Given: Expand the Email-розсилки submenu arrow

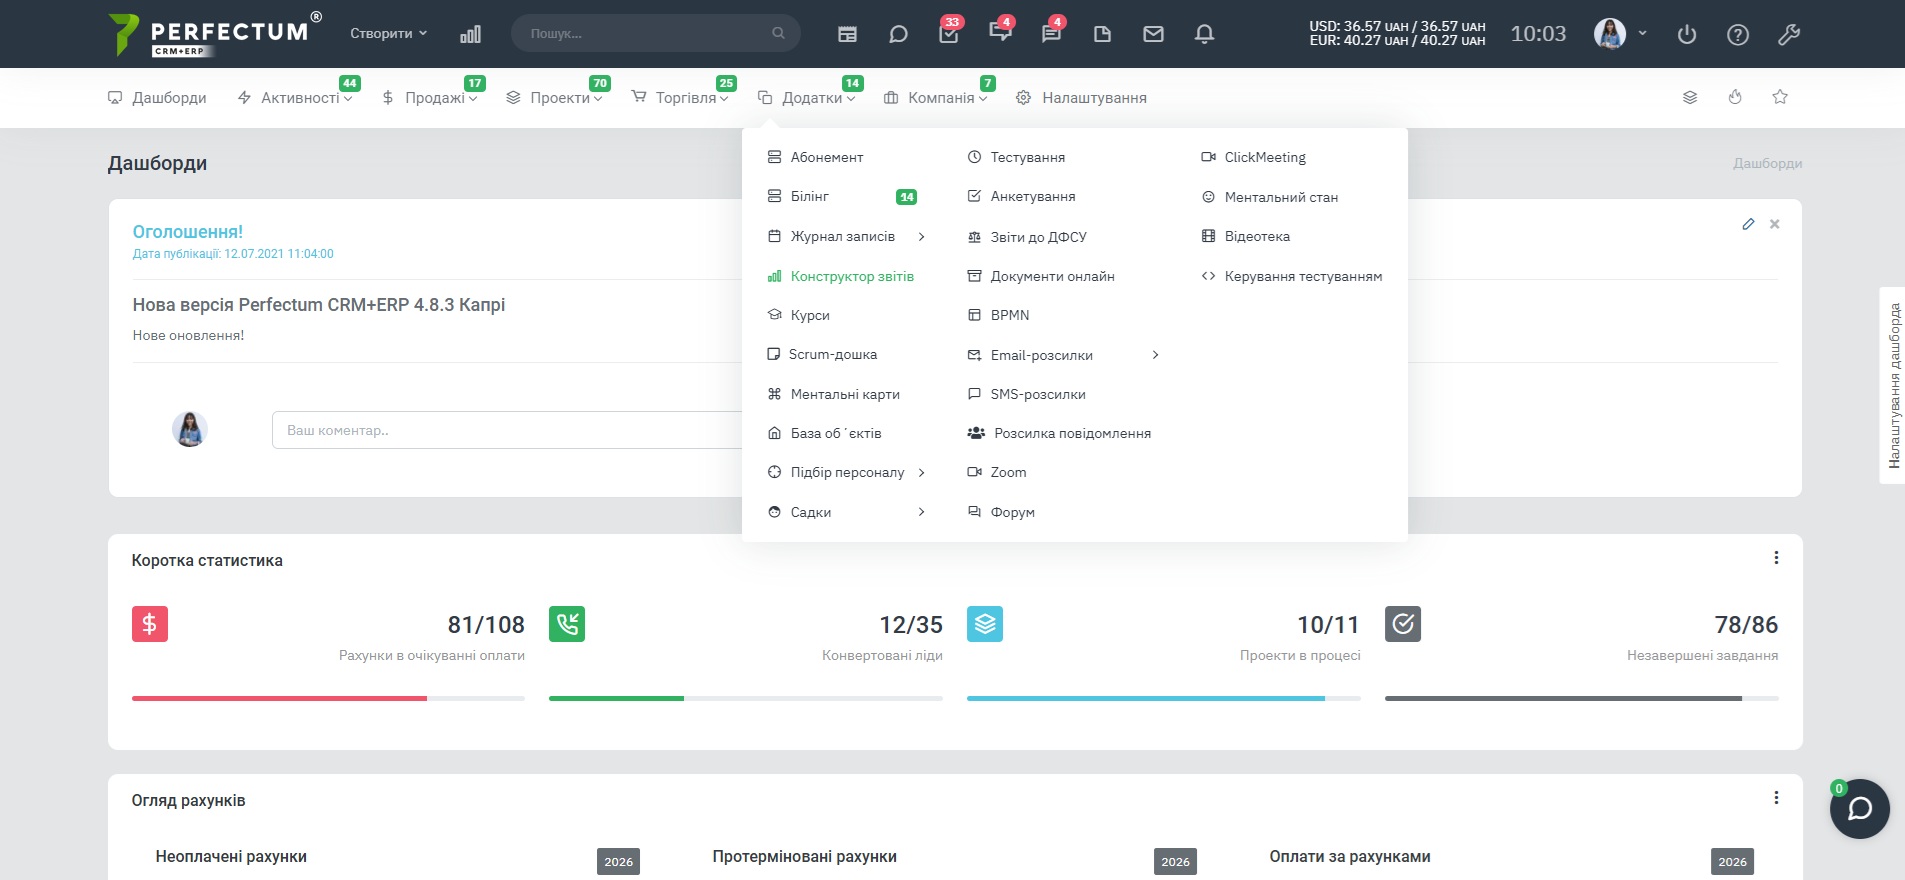Looking at the screenshot, I should [x=1155, y=355].
